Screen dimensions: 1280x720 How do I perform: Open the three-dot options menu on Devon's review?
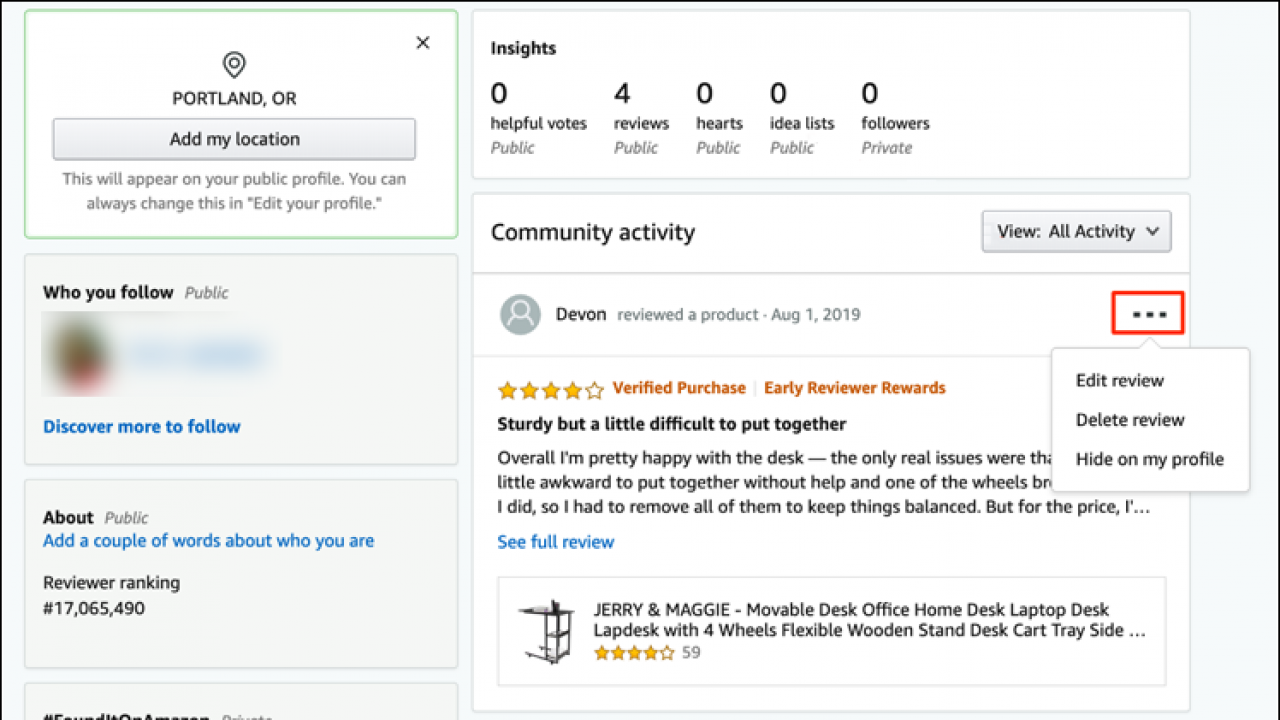tap(1148, 313)
